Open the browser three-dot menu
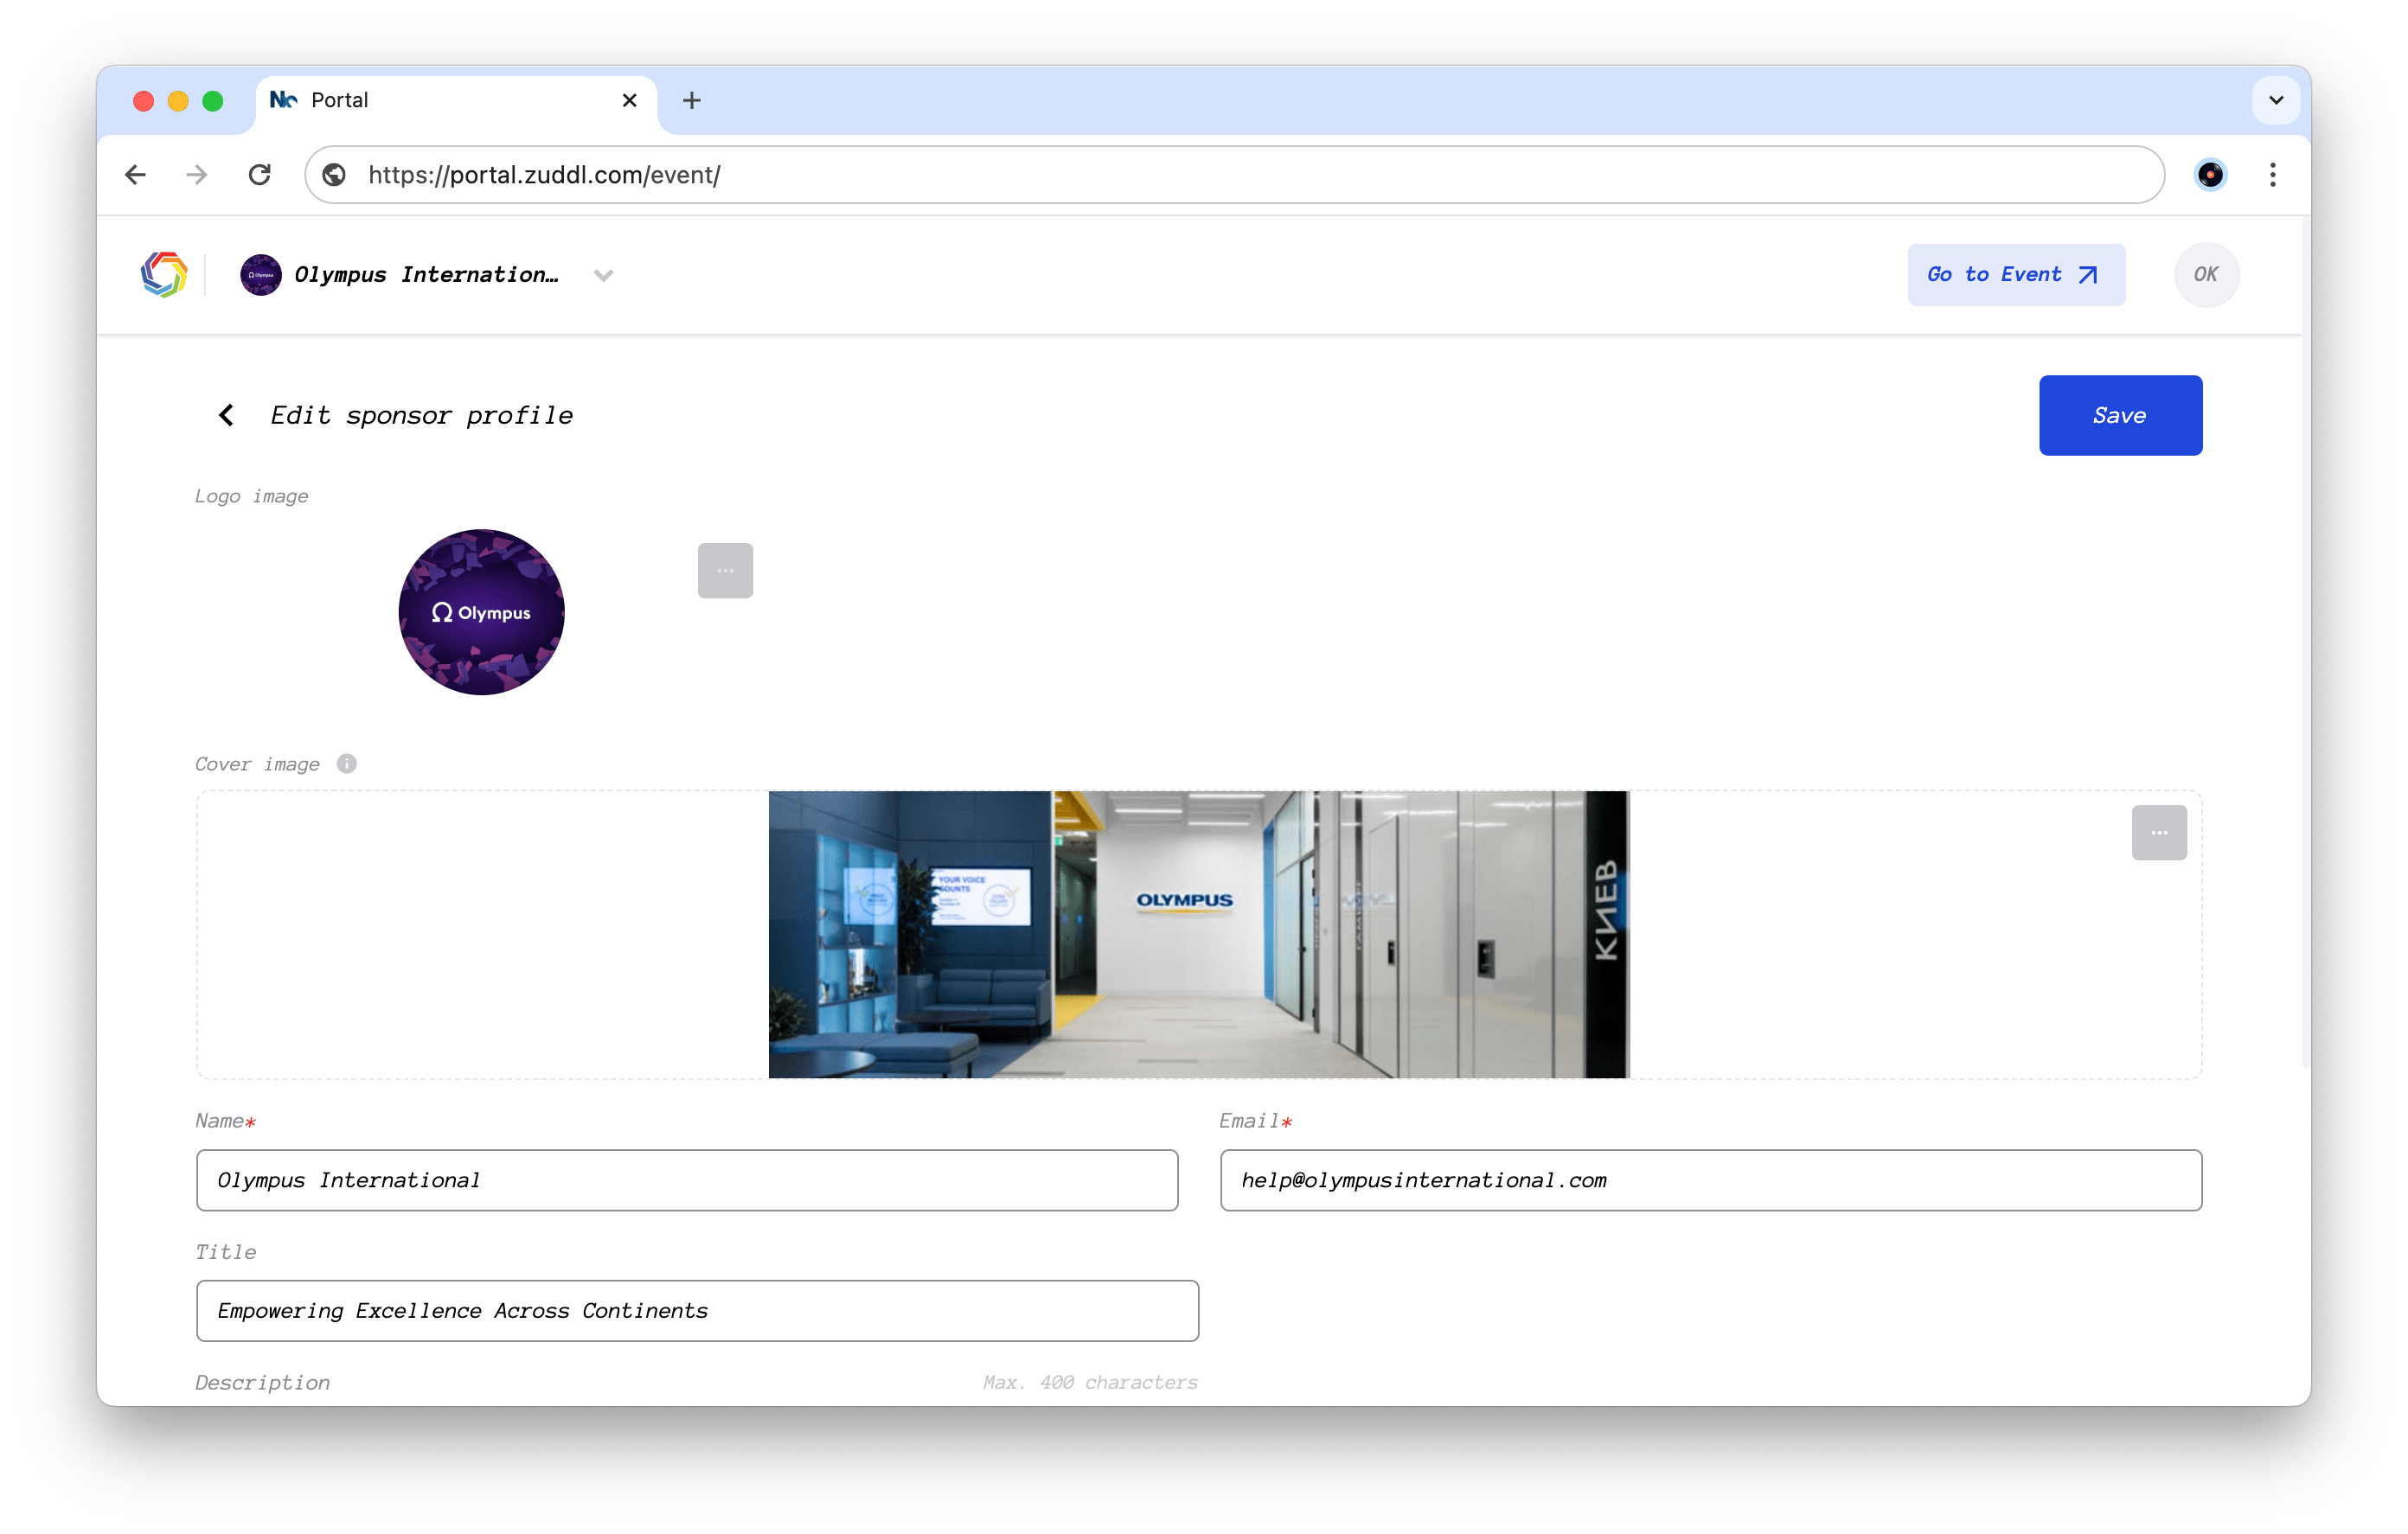The height and width of the screenshot is (1534, 2408). tap(2272, 175)
